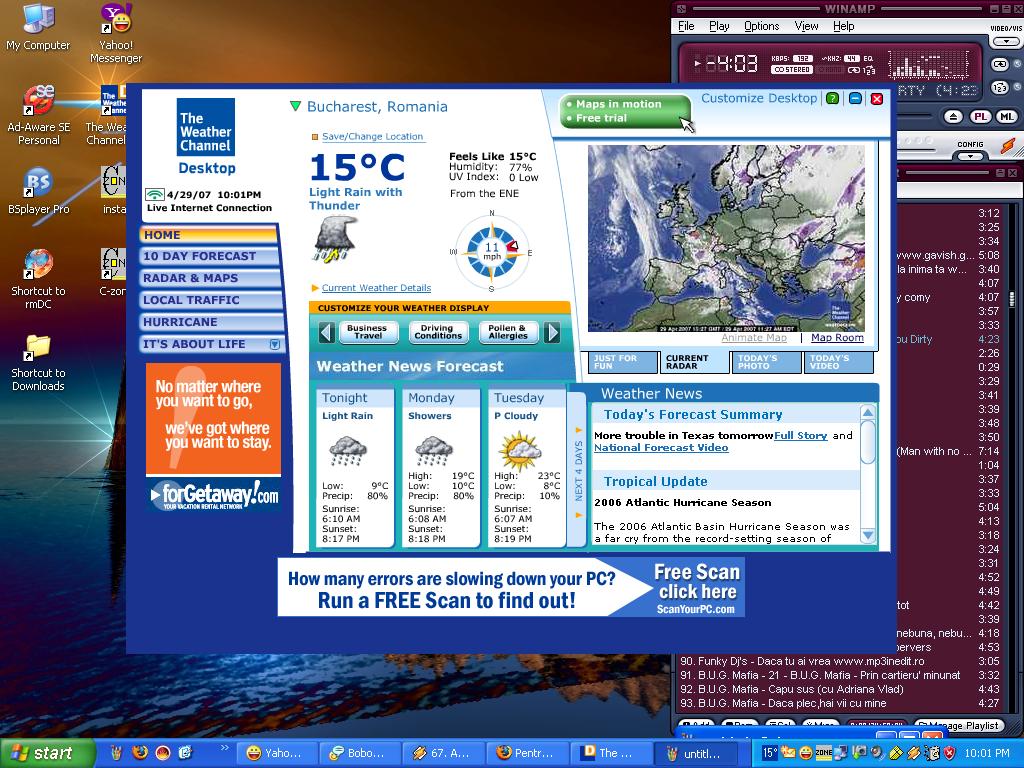Screen dimensions: 1024x768
Task: Open Weather Channel help icon
Action: pos(832,99)
